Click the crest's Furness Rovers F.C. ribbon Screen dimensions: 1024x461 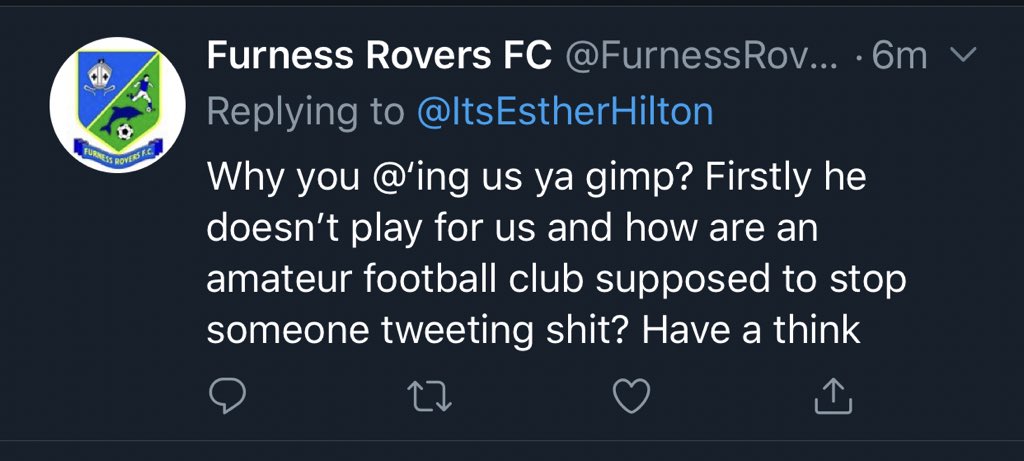[x=118, y=150]
